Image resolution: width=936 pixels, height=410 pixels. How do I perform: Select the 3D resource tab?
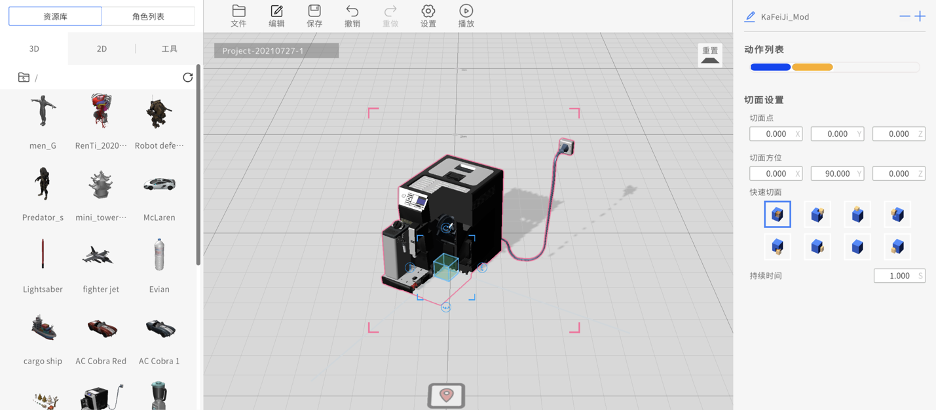coord(34,49)
